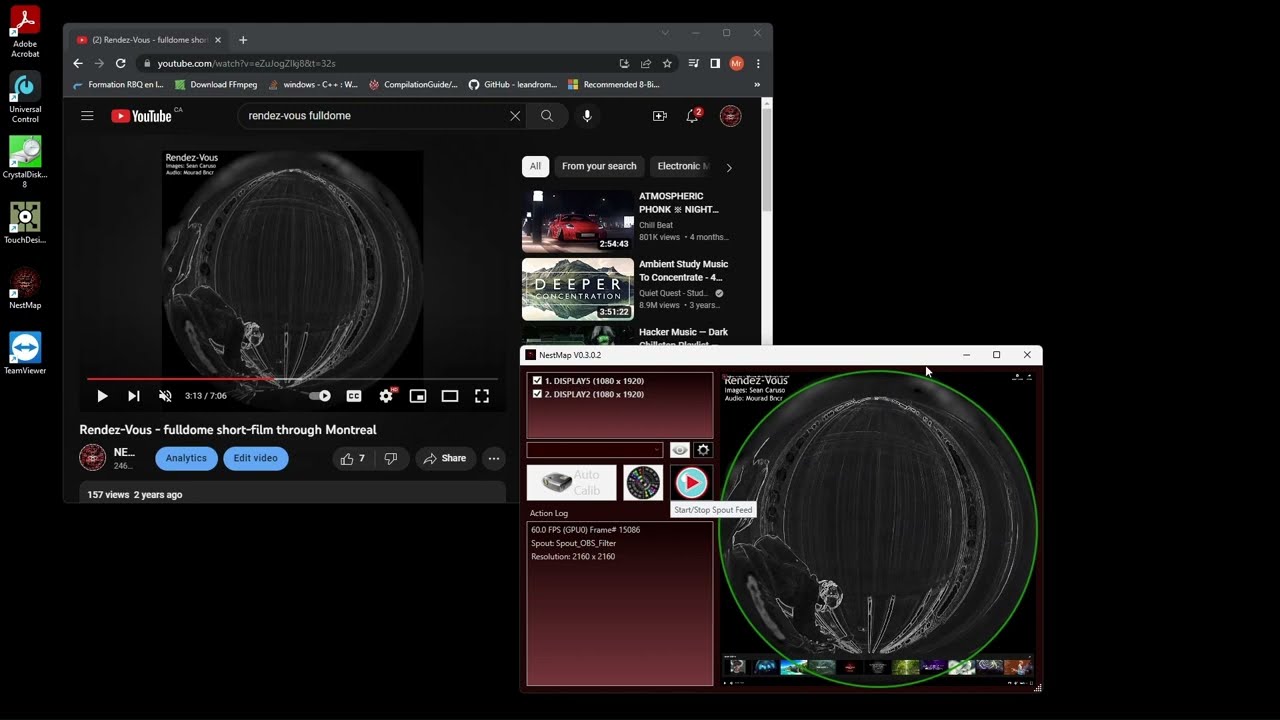
Task: Open Chrome profile avatar Mr
Action: [737, 63]
